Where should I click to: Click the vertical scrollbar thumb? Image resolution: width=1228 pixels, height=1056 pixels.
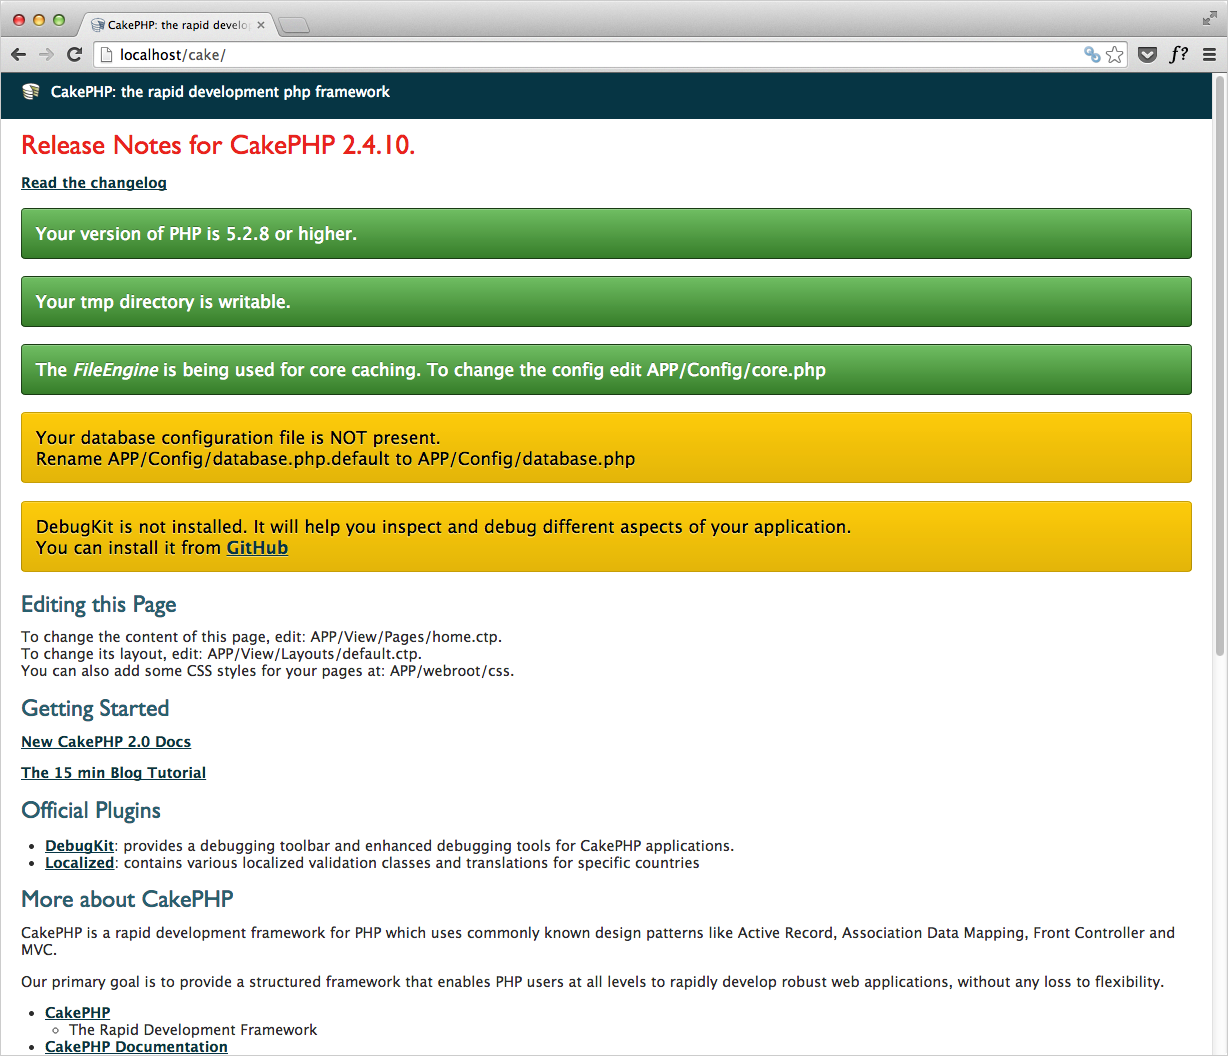(x=1219, y=365)
